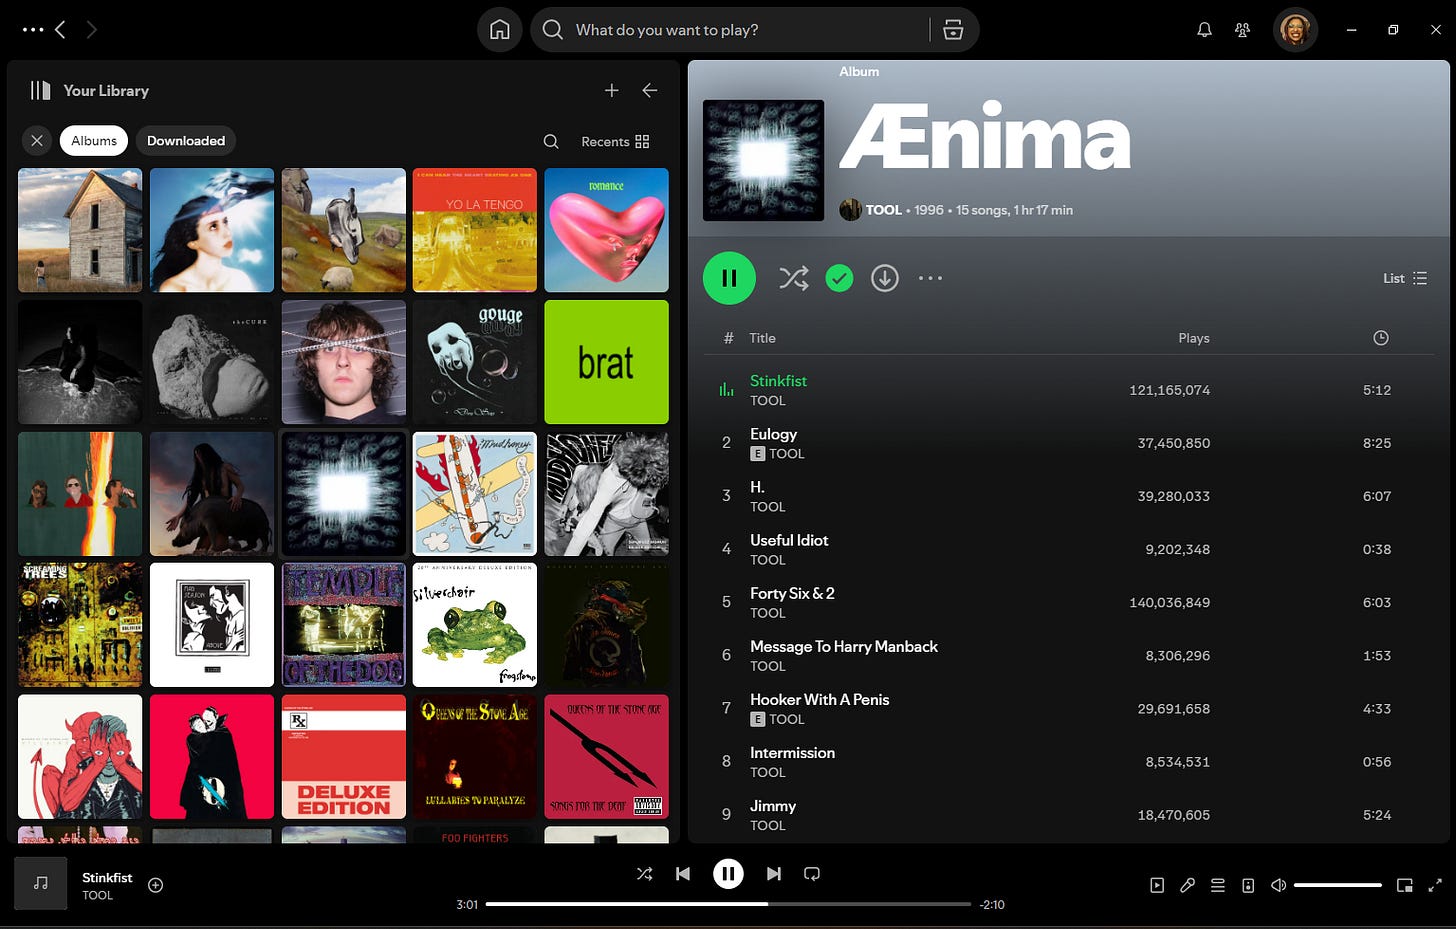Go back with the left arrow
Image resolution: width=1456 pixels, height=929 pixels.
point(60,30)
